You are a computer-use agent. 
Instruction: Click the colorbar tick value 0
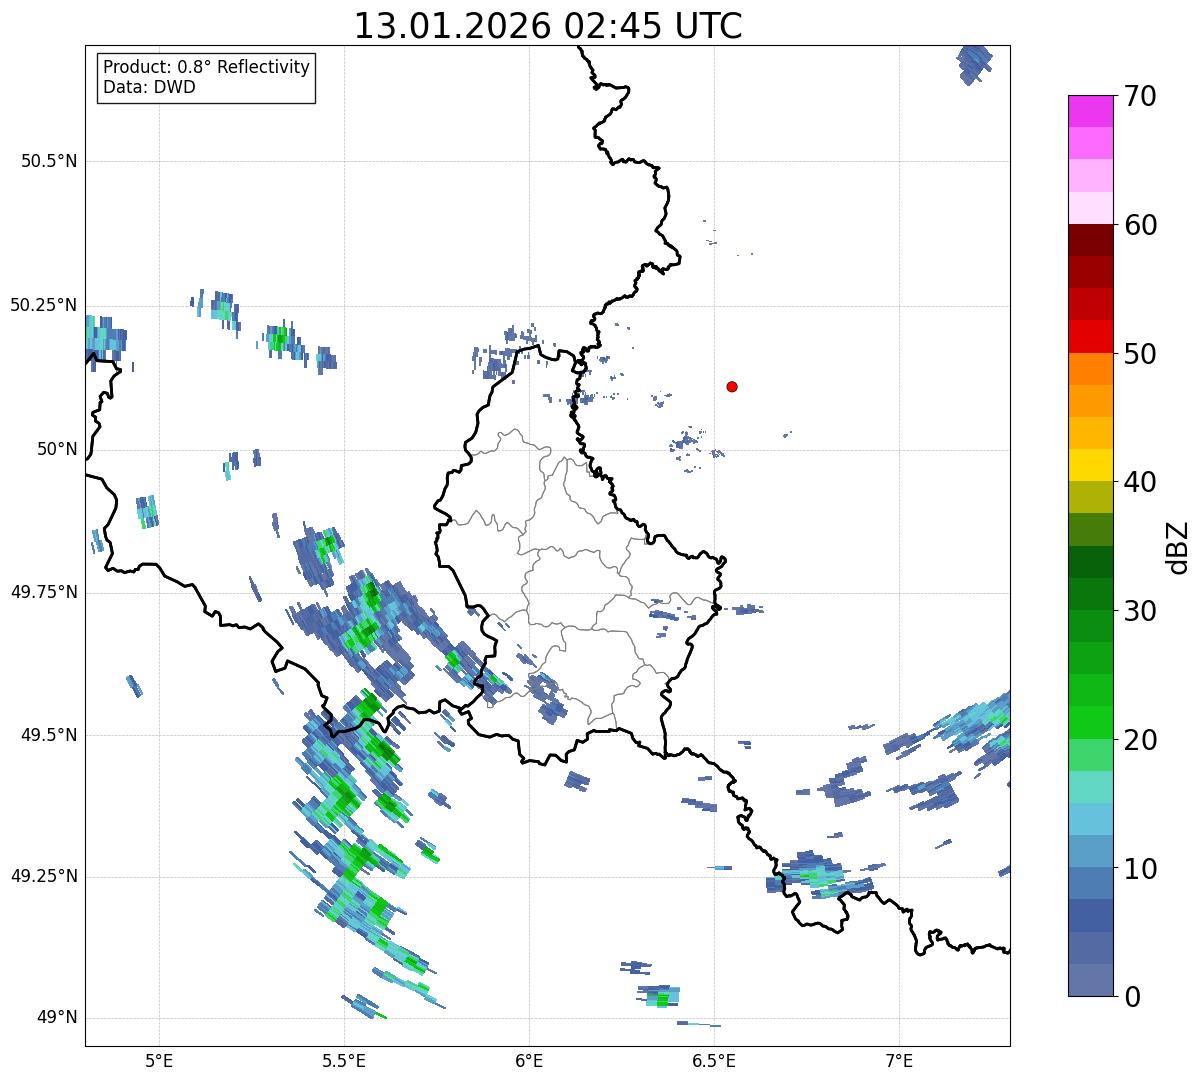click(1132, 997)
